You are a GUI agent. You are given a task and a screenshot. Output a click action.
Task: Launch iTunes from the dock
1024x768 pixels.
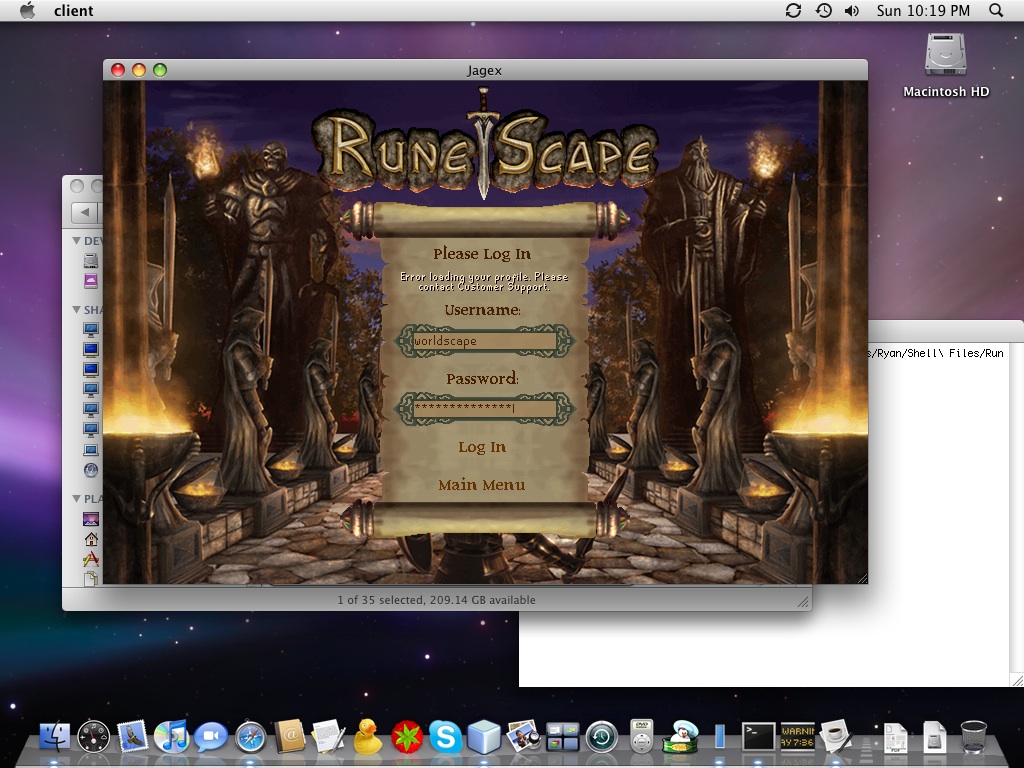click(x=171, y=737)
